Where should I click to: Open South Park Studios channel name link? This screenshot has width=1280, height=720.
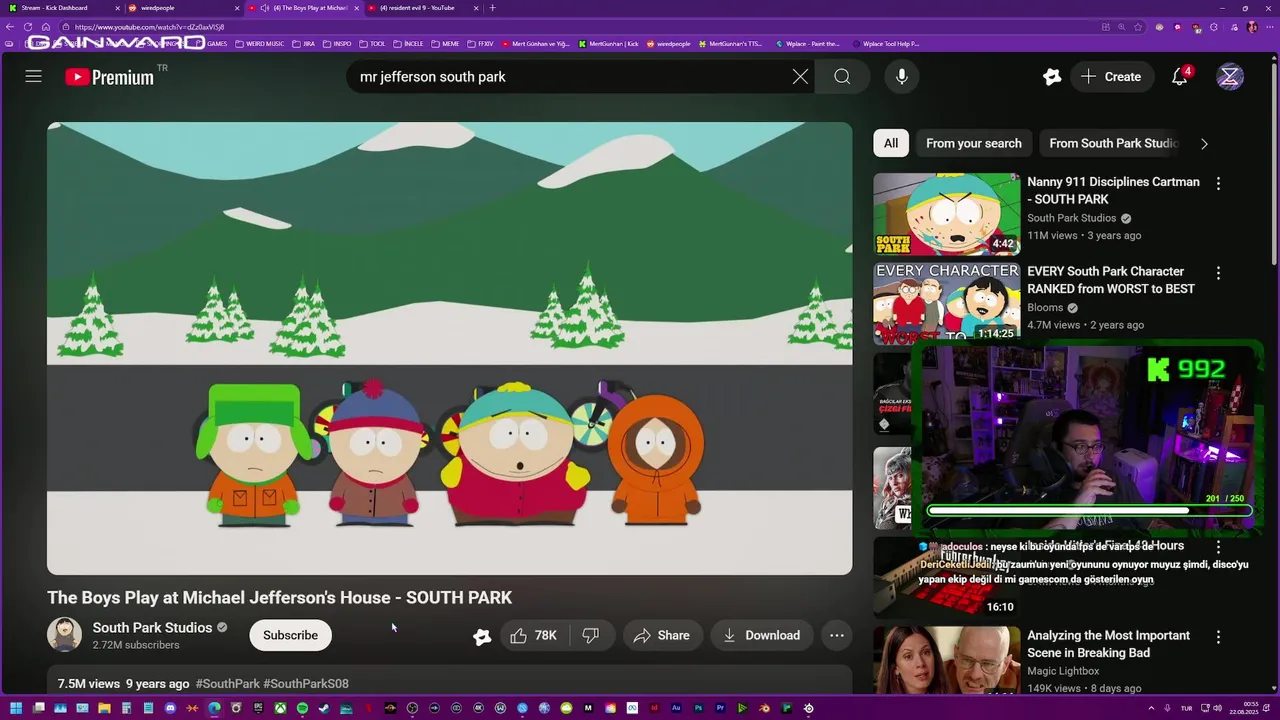(152, 627)
